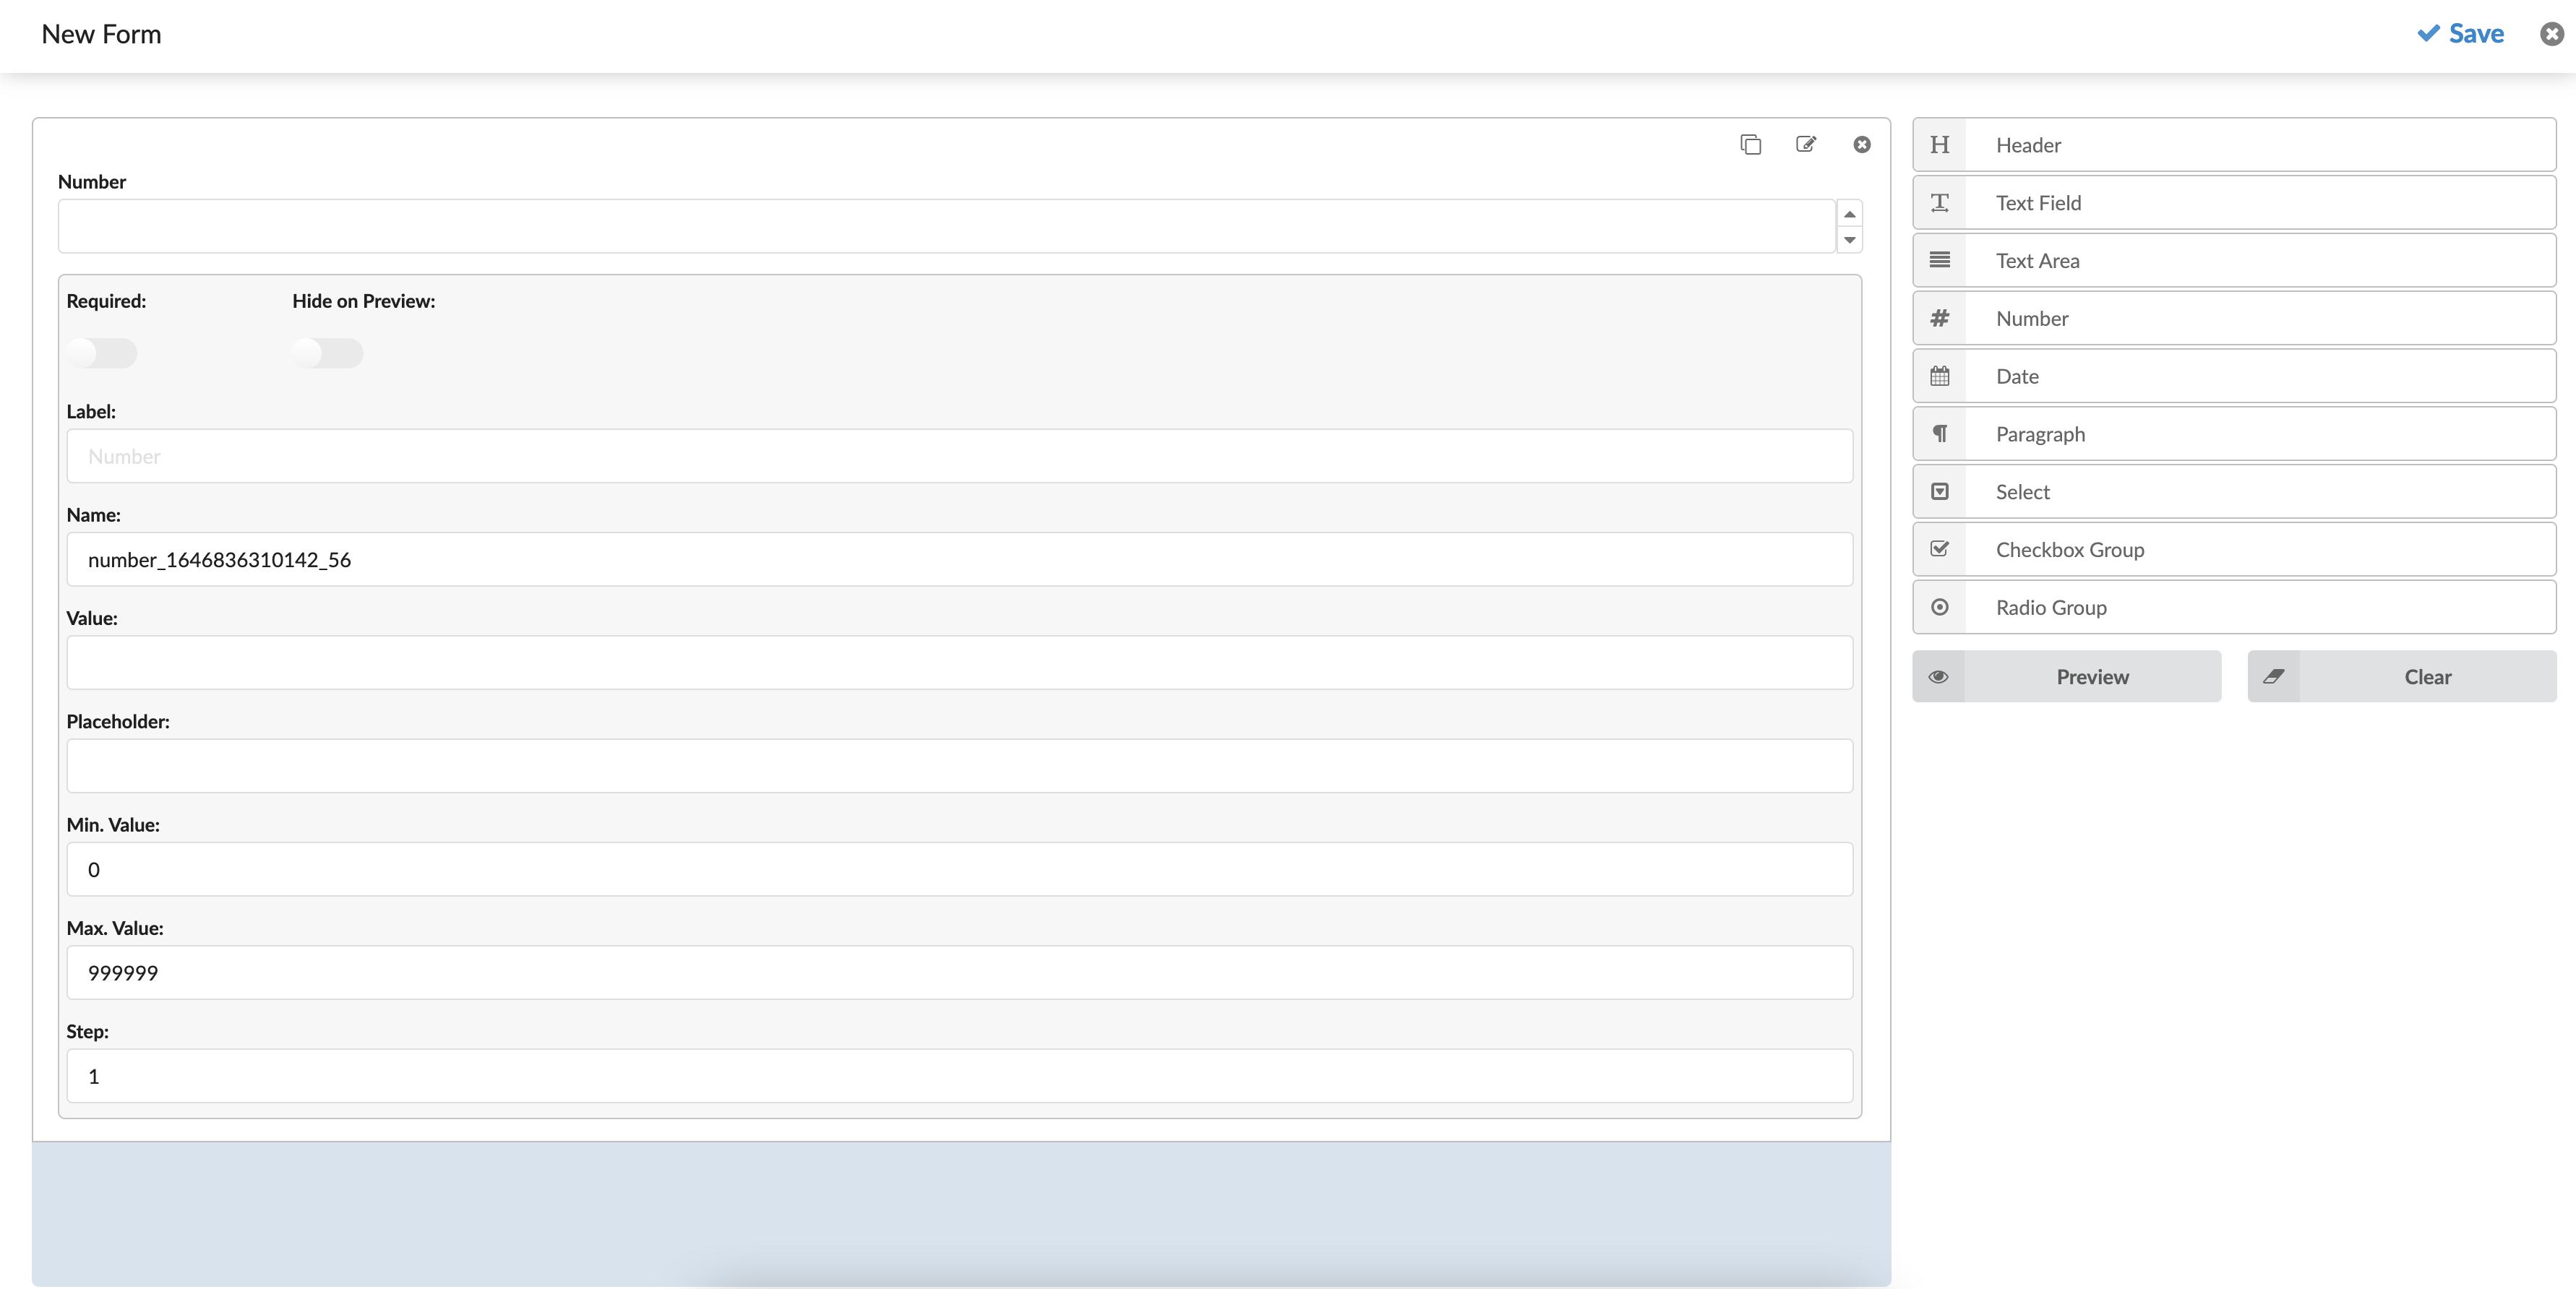Click the "New Form" title text
The image size is (2576, 1289).
coord(101,34)
